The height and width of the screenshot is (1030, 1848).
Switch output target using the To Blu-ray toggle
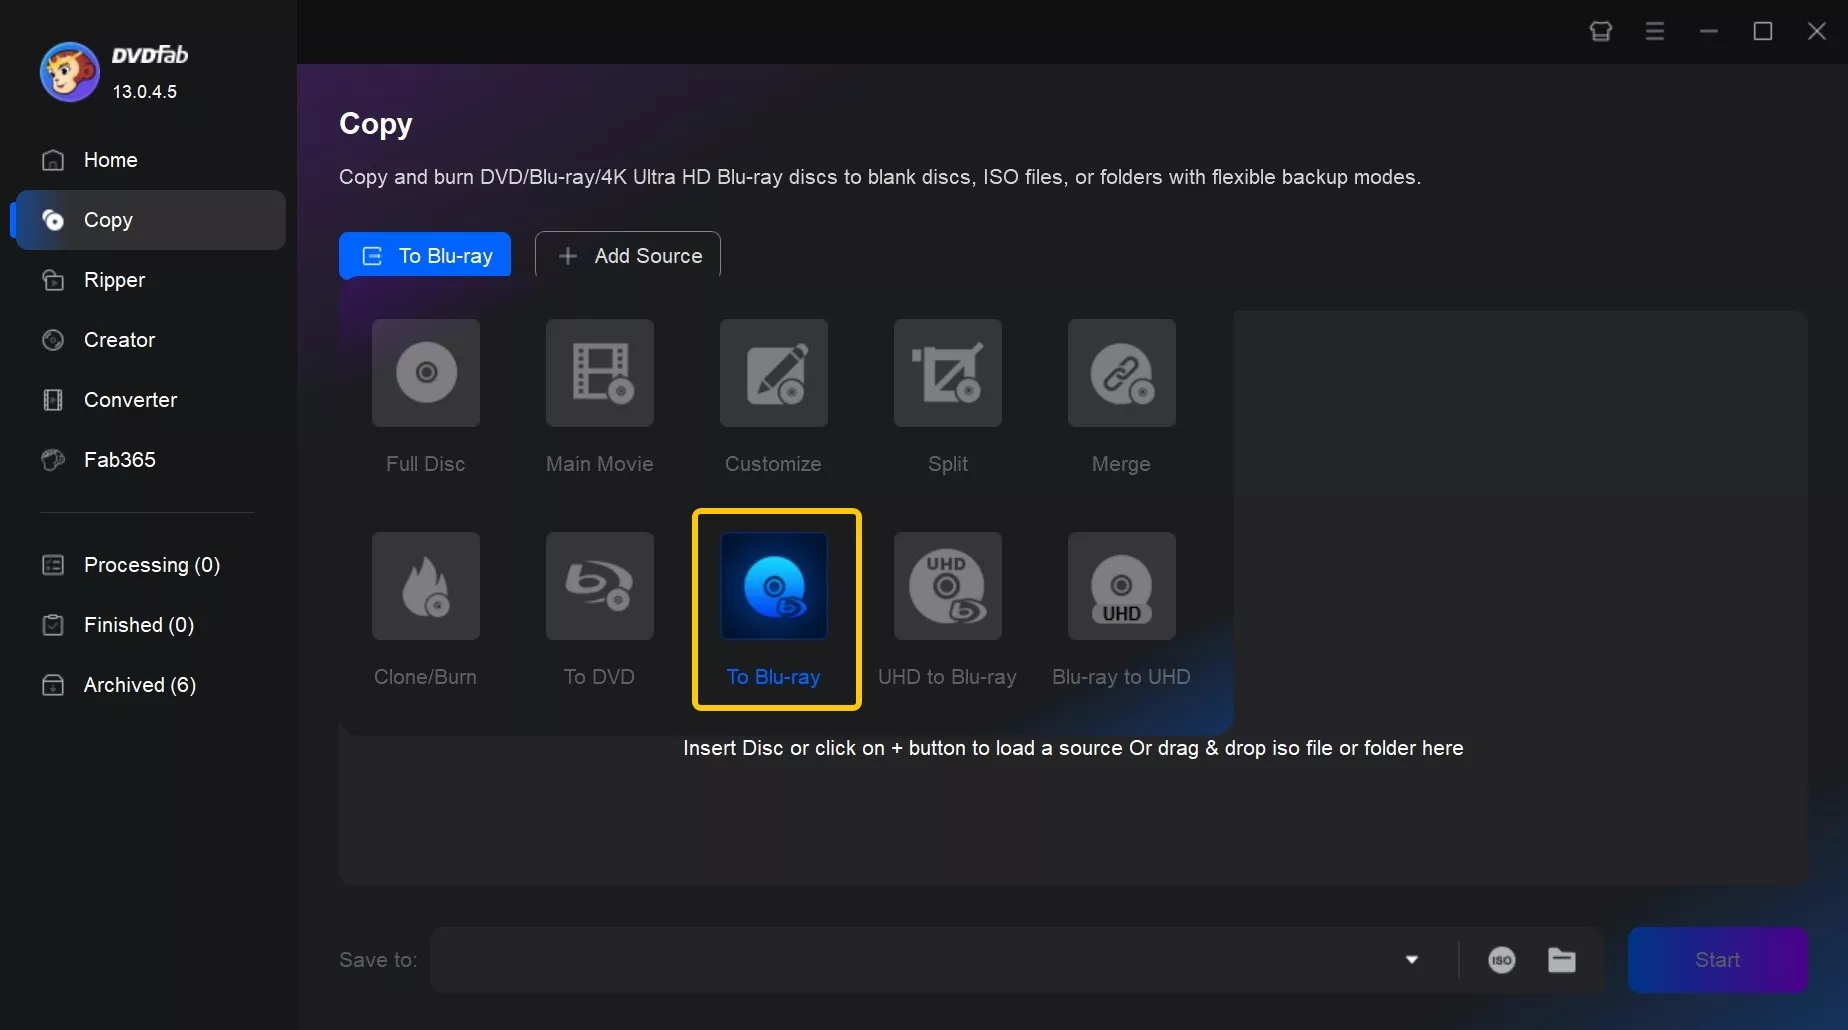point(424,255)
